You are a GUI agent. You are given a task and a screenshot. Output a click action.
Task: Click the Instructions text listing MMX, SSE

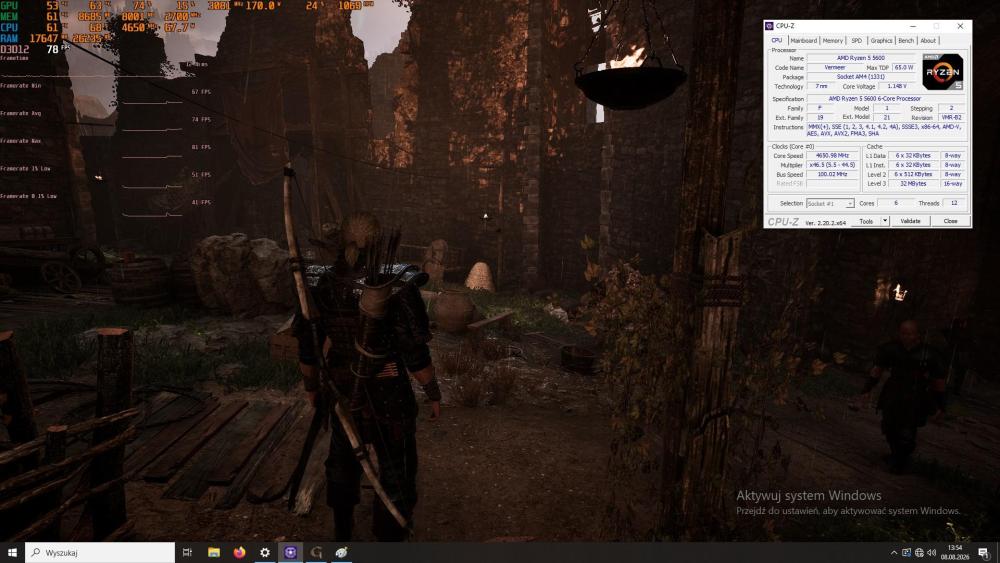887,130
